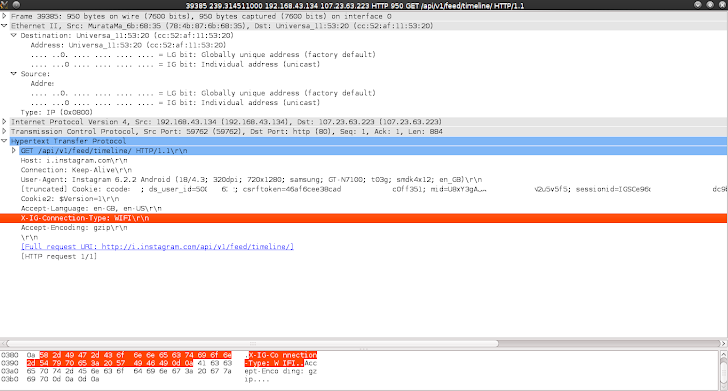The width and height of the screenshot is (728, 391).
Task: Collapse the Destination Universa subtree
Action: tap(13, 35)
